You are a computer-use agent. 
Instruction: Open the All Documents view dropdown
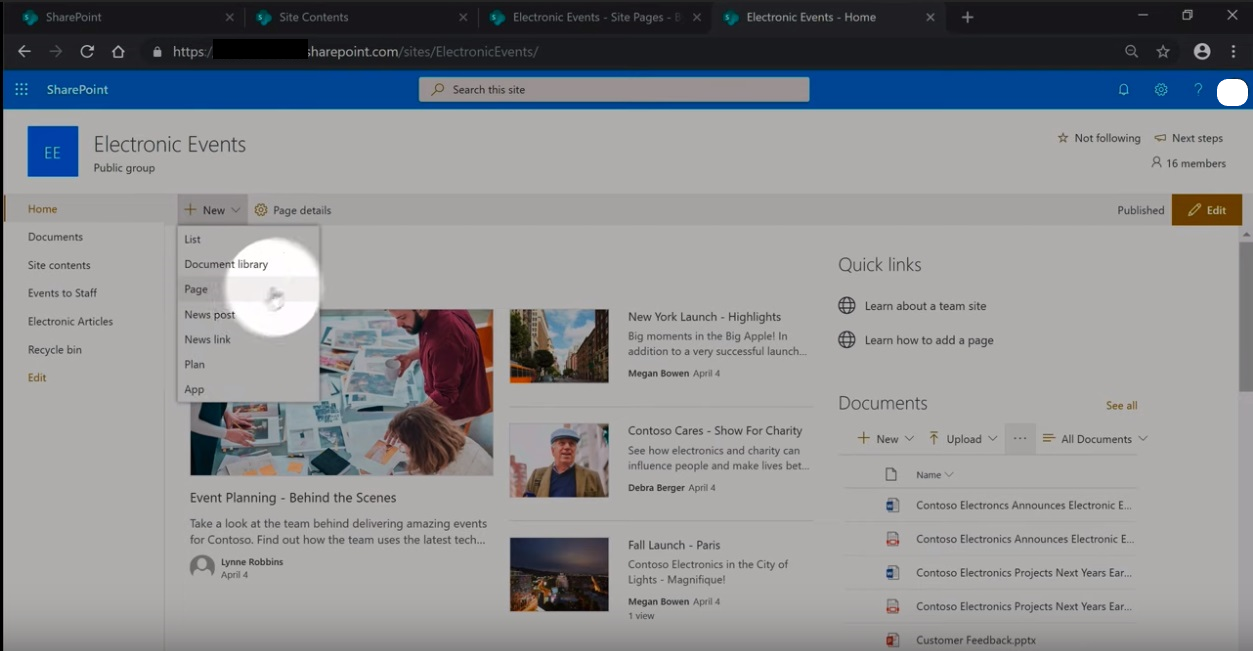(x=1095, y=439)
